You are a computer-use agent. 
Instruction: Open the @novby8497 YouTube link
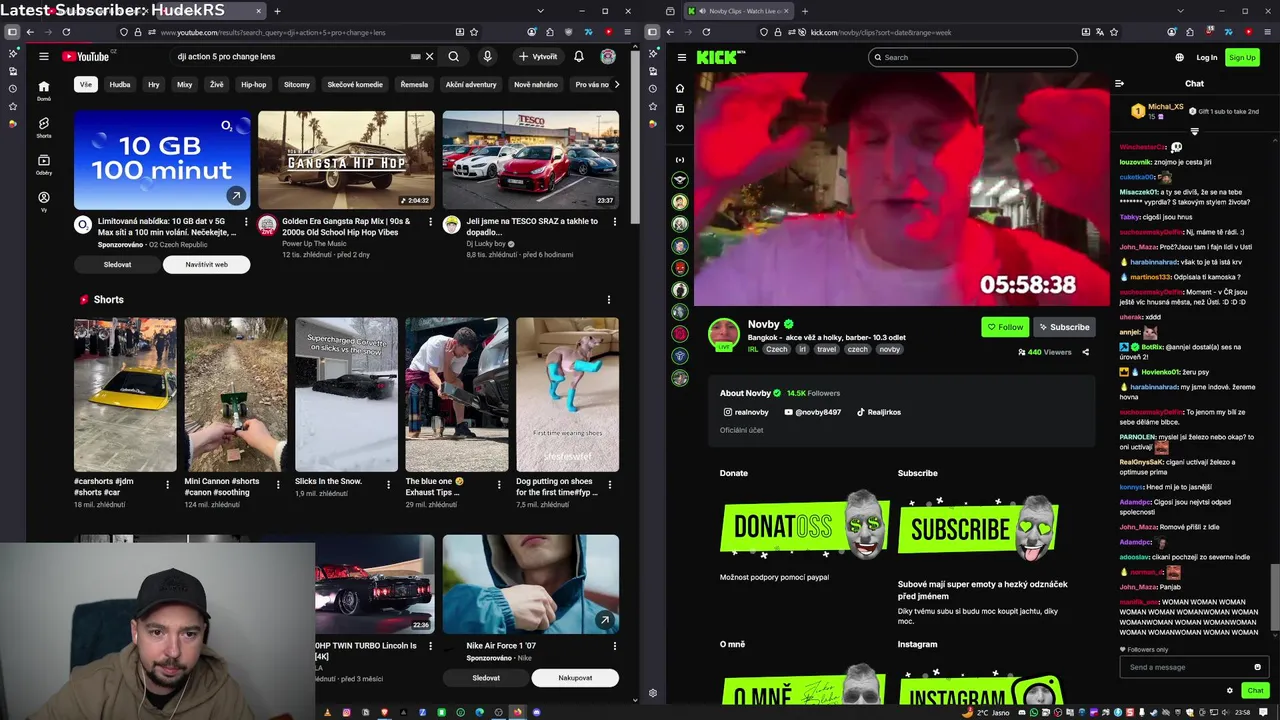pyautogui.click(x=813, y=412)
